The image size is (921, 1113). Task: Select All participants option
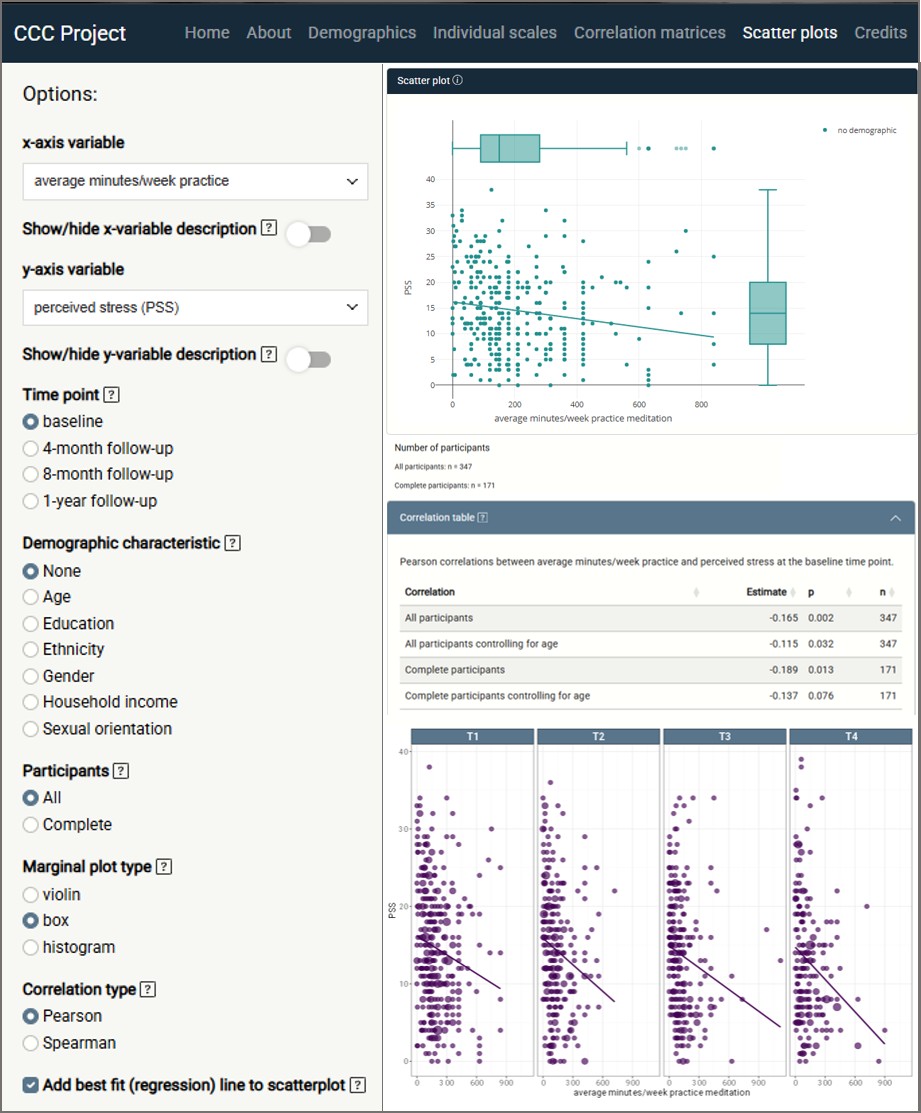[31, 798]
